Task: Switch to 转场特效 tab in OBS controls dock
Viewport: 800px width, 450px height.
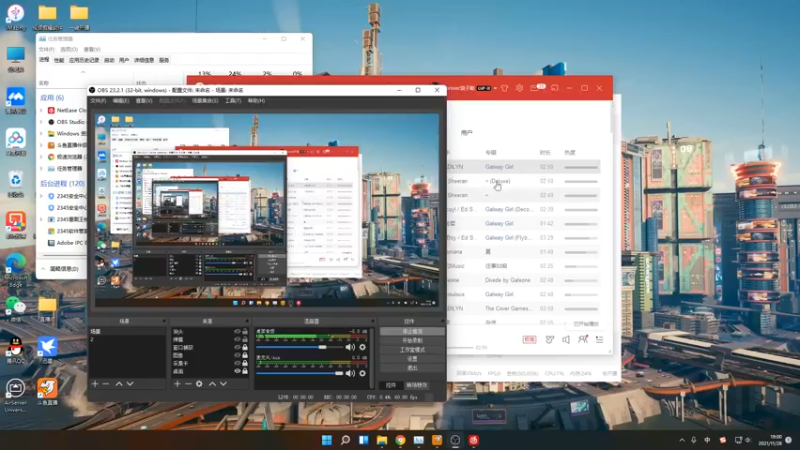Action: click(417, 385)
